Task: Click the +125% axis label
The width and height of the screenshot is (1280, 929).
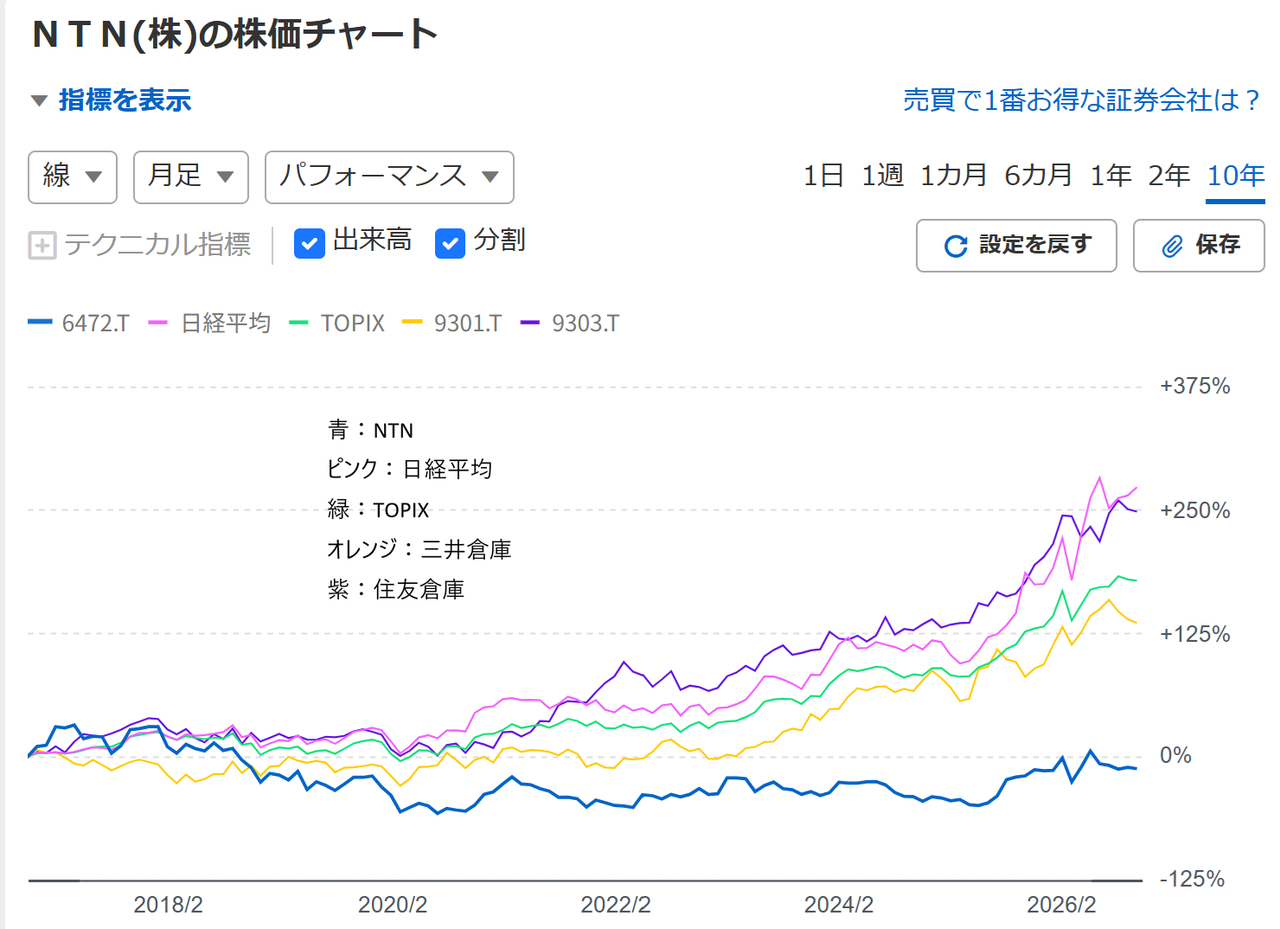Action: [1195, 634]
